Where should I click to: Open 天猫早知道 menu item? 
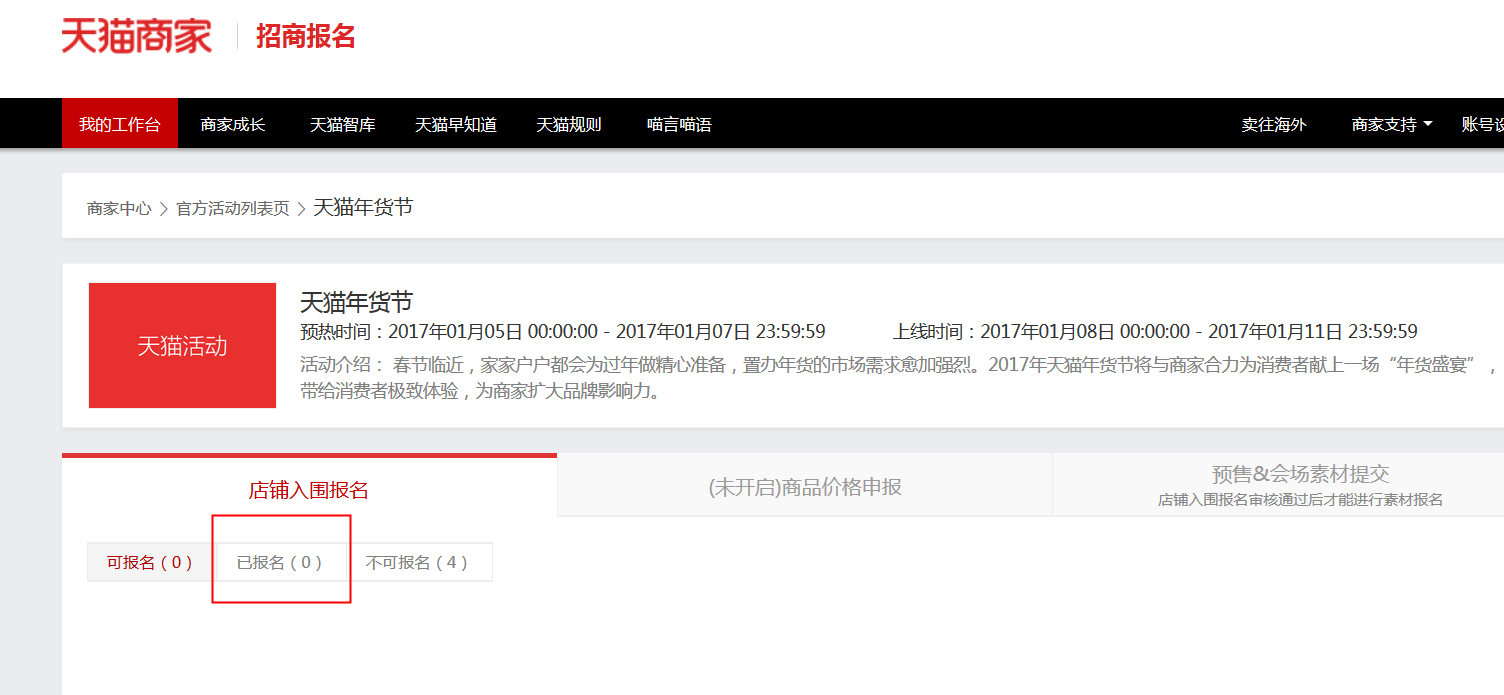456,125
